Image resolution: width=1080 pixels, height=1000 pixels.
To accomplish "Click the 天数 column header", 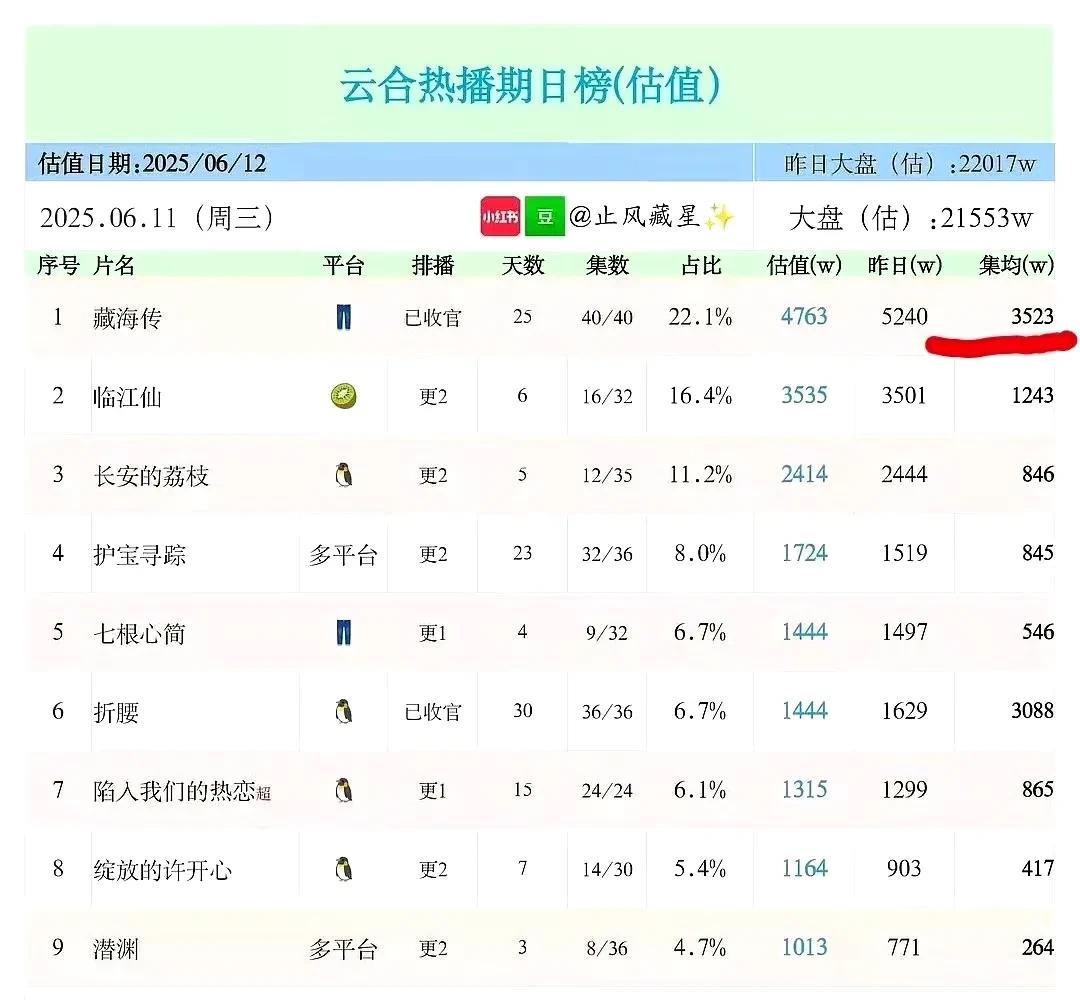I will 523,265.
